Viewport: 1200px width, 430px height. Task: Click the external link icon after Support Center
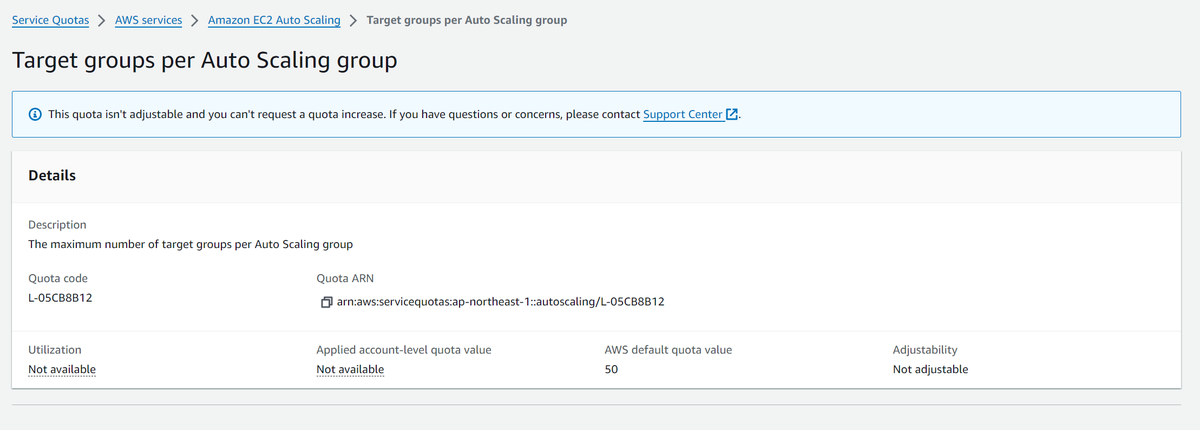pos(732,115)
